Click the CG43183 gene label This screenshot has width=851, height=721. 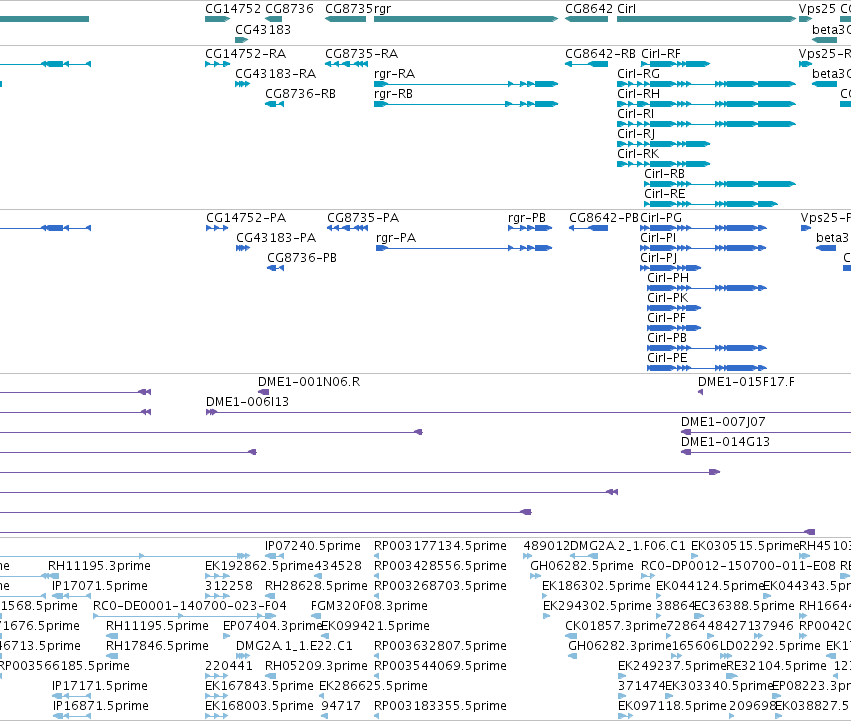[263, 29]
